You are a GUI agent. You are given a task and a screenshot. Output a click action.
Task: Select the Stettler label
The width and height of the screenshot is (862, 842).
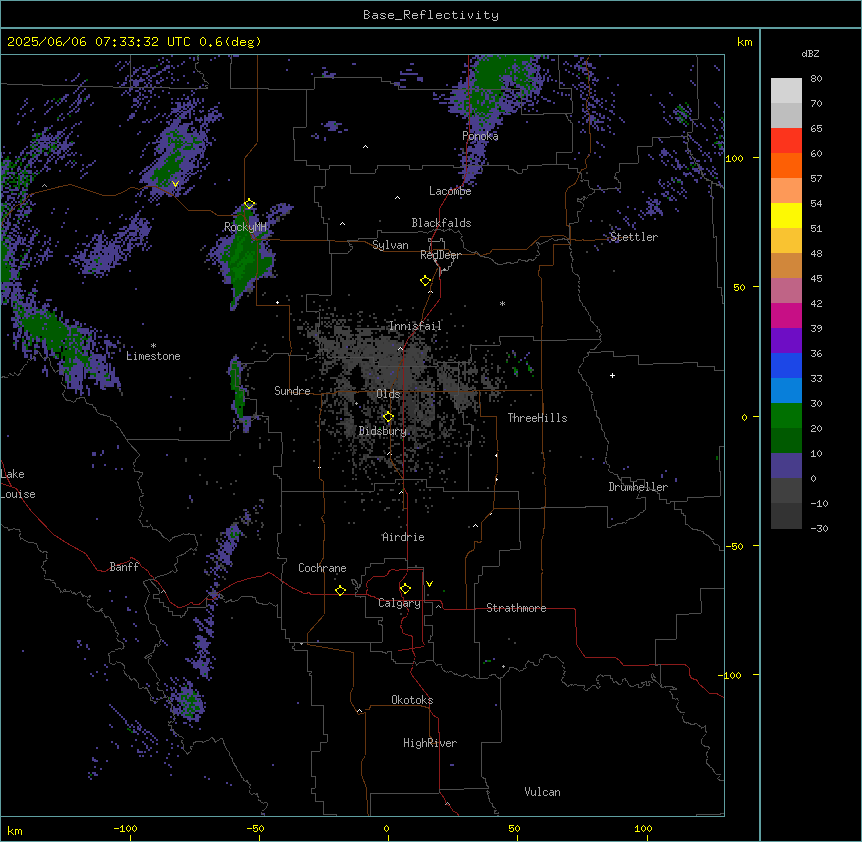point(634,237)
